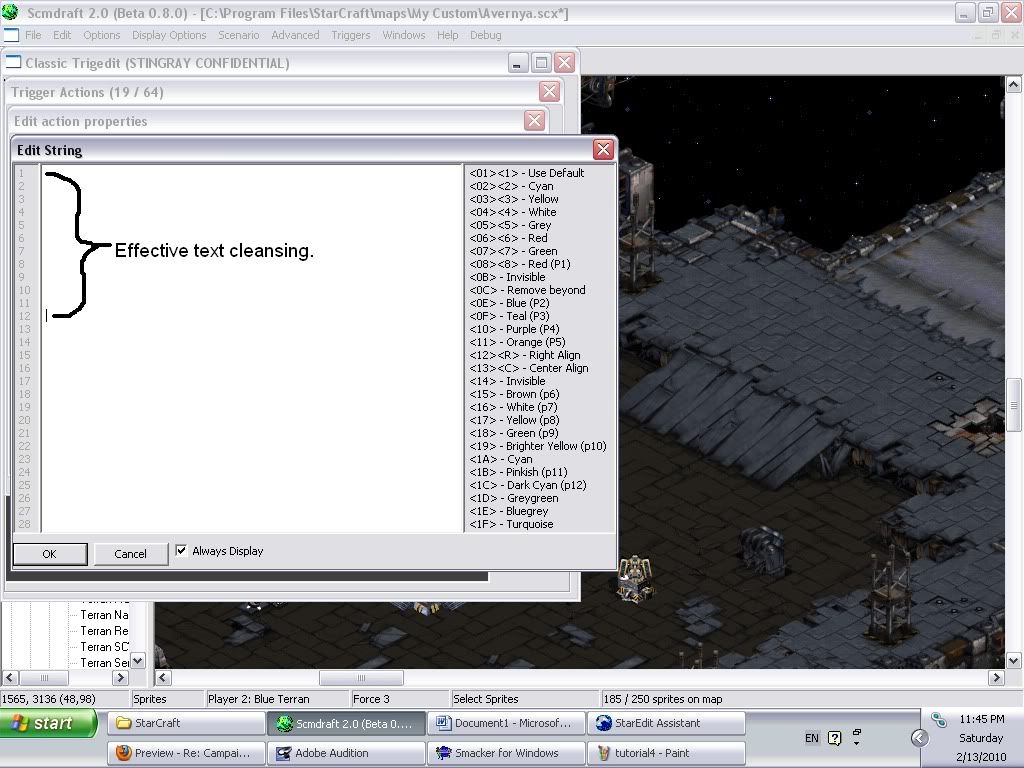Close the Trigger Actions window
Screen dimensions: 1024x768
pyautogui.click(x=549, y=92)
